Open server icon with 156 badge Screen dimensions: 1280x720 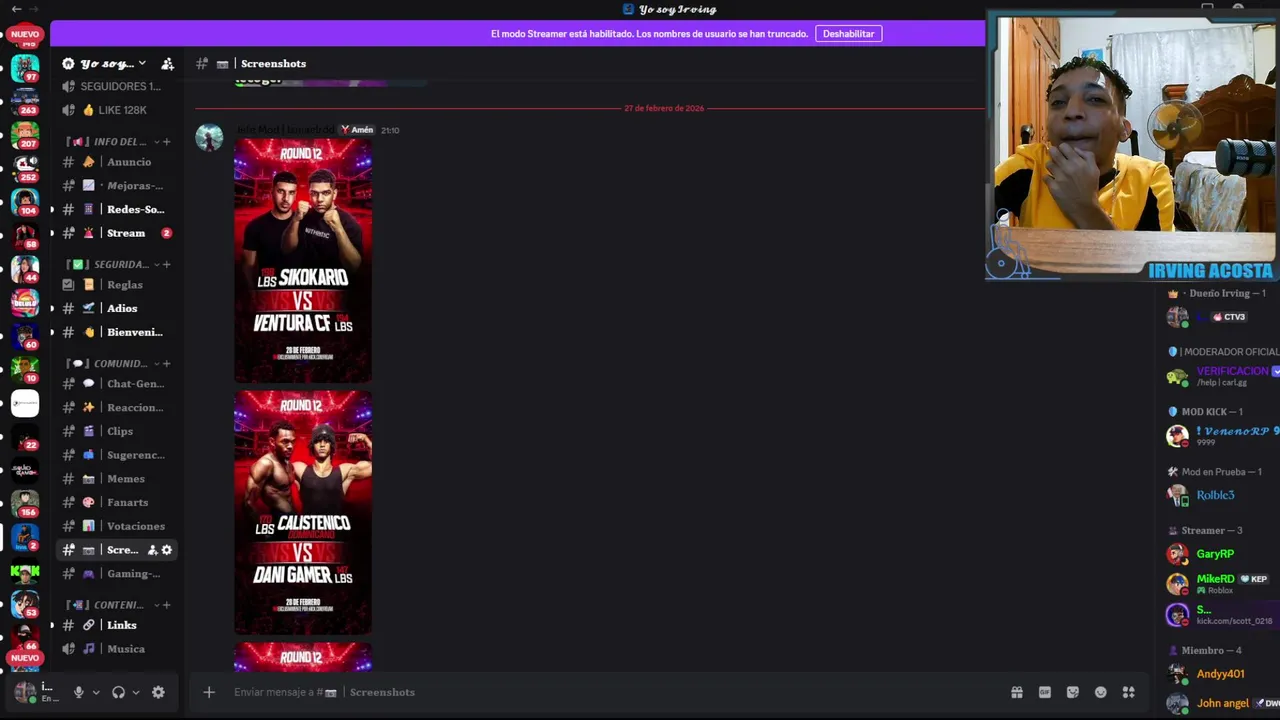[25, 503]
